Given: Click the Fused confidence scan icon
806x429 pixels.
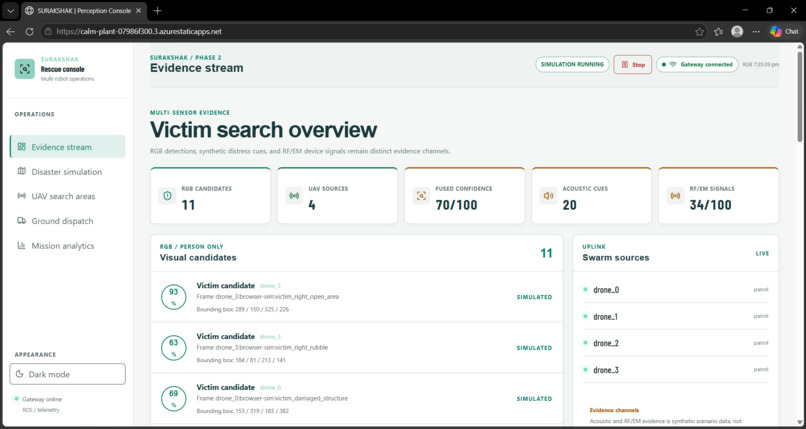Looking at the screenshot, I should [422, 196].
